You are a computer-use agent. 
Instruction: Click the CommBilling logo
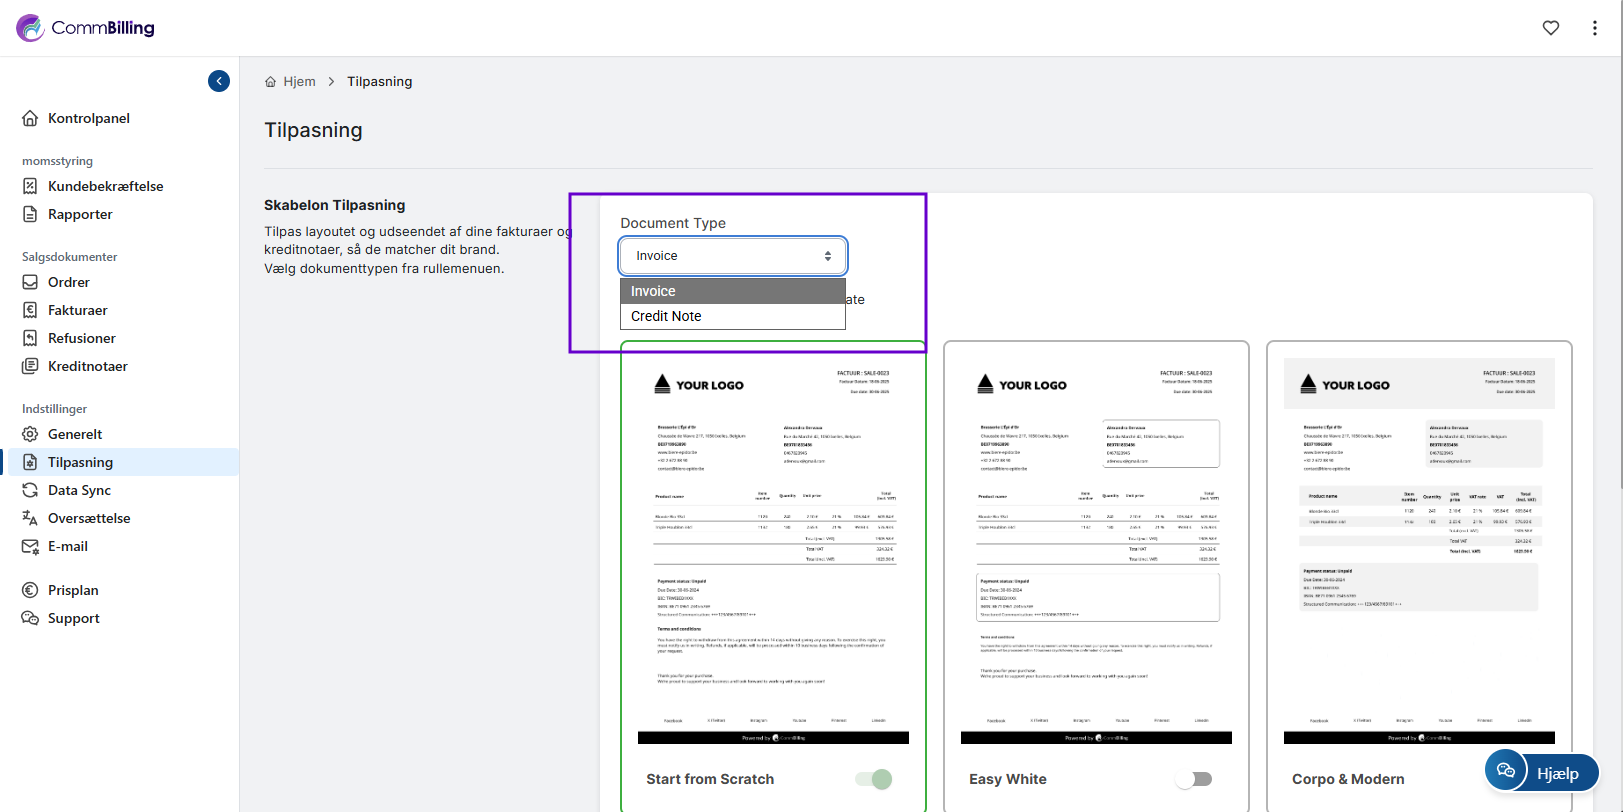[86, 28]
